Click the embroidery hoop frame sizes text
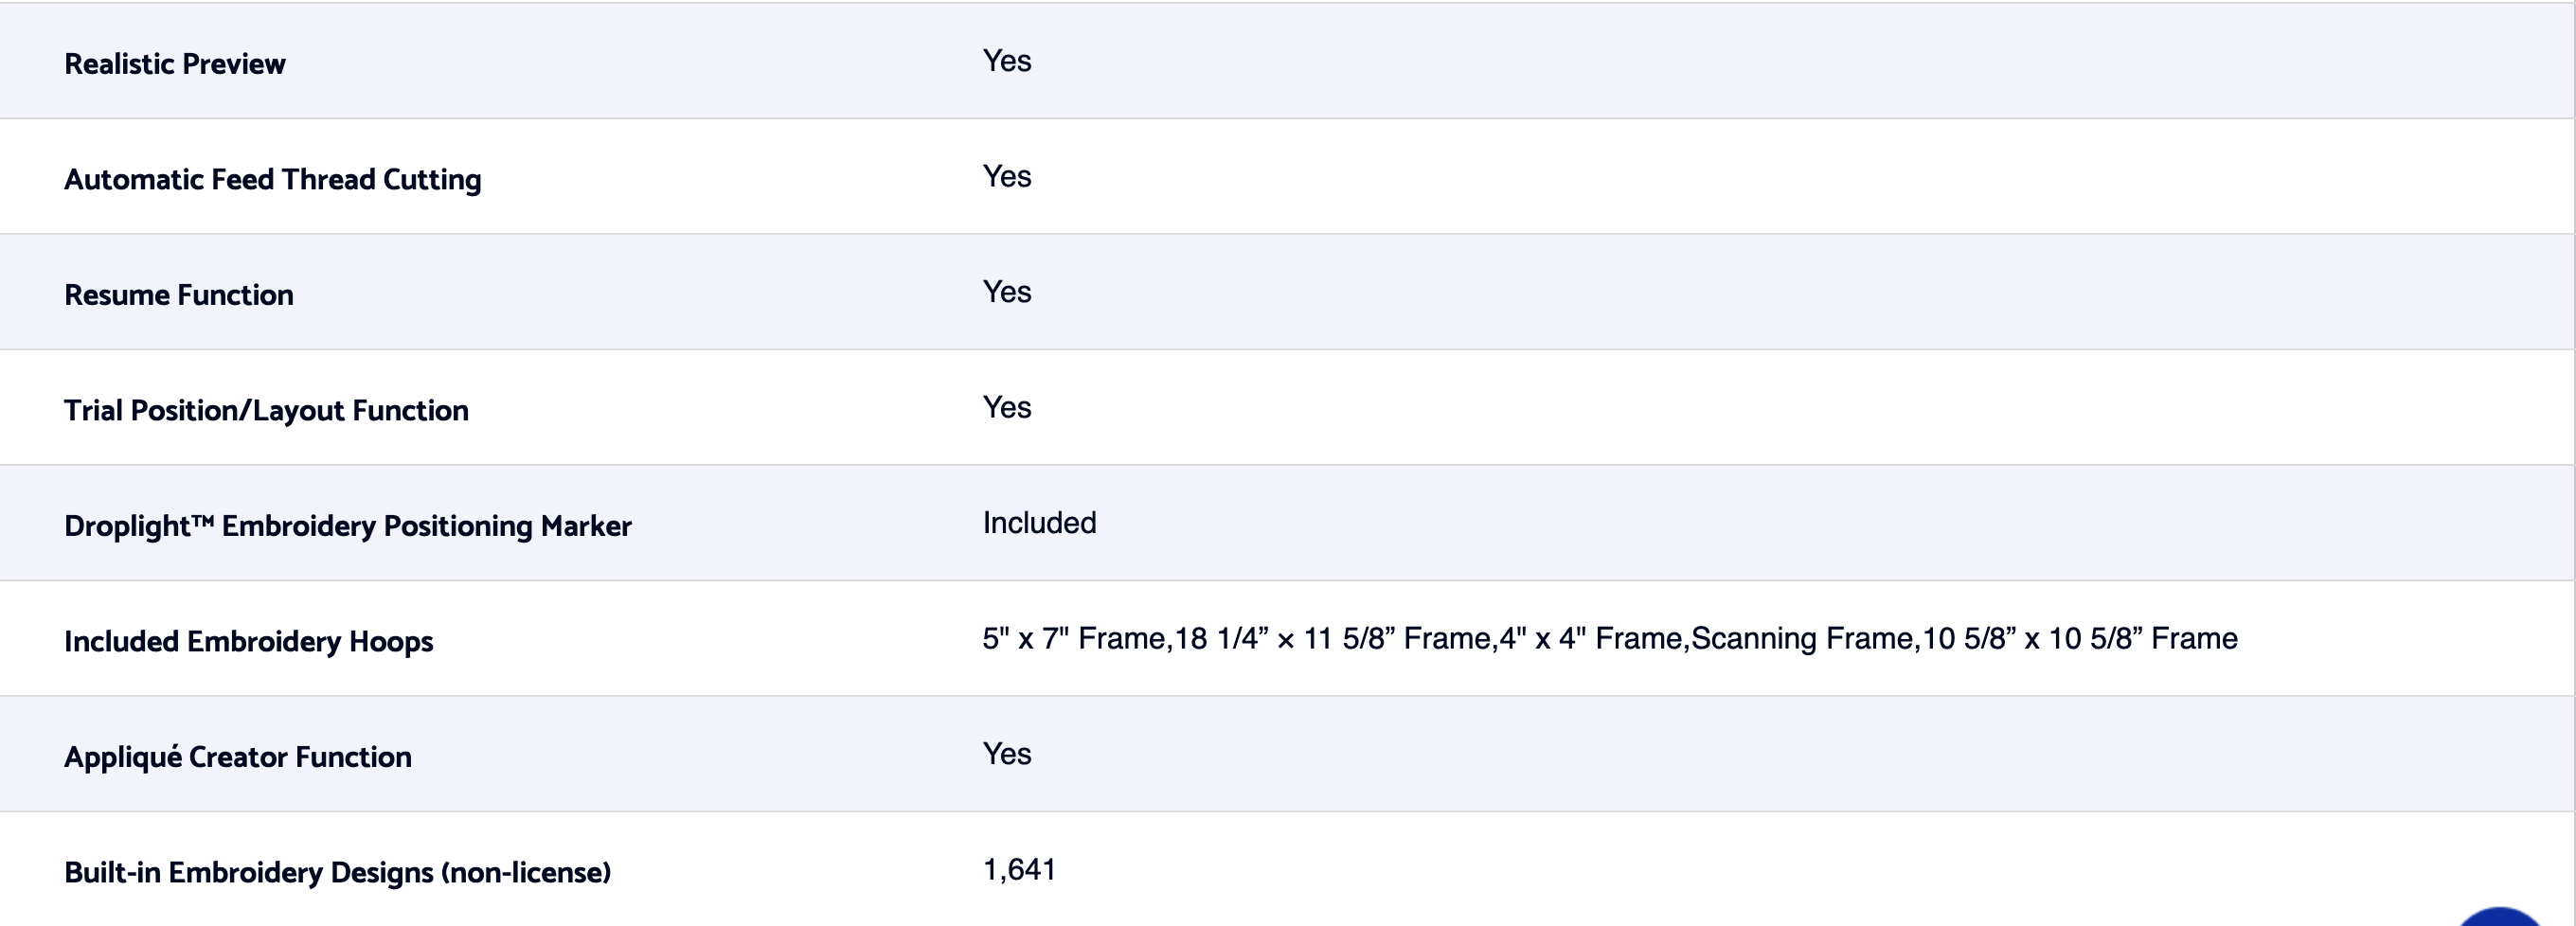 [x=1609, y=639]
